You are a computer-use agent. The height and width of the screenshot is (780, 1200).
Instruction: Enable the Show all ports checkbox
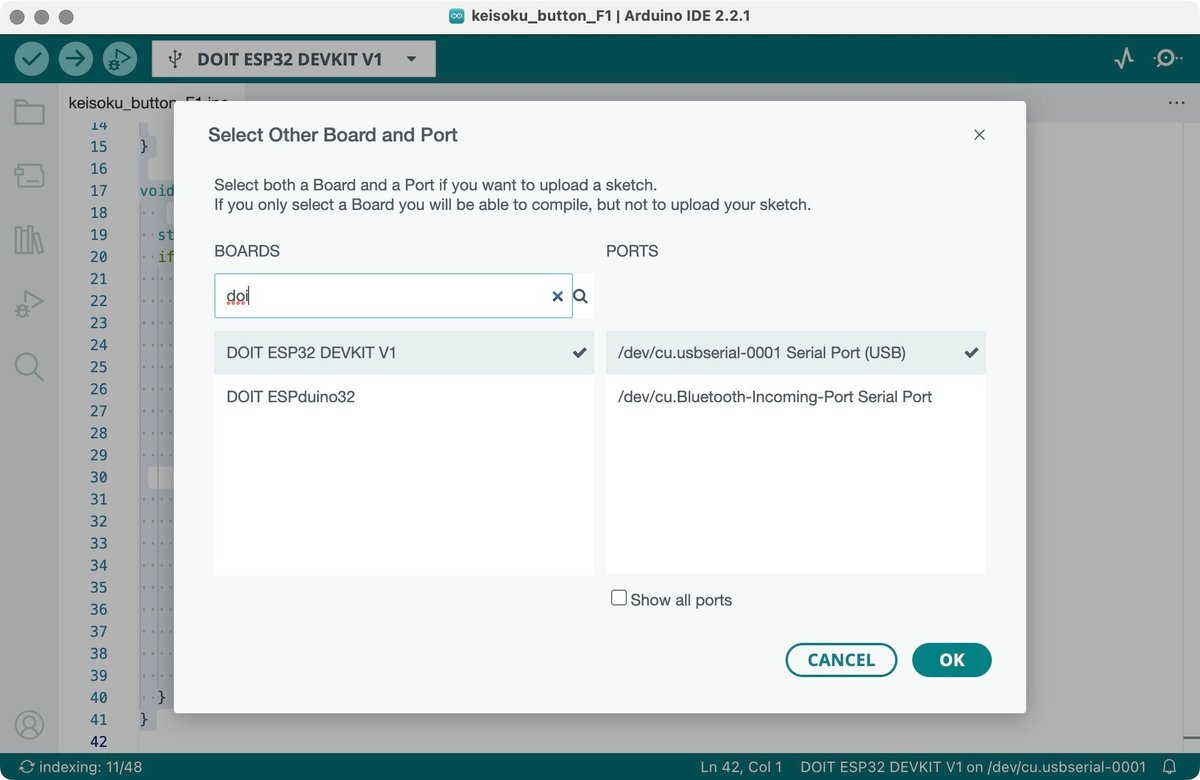click(x=619, y=598)
